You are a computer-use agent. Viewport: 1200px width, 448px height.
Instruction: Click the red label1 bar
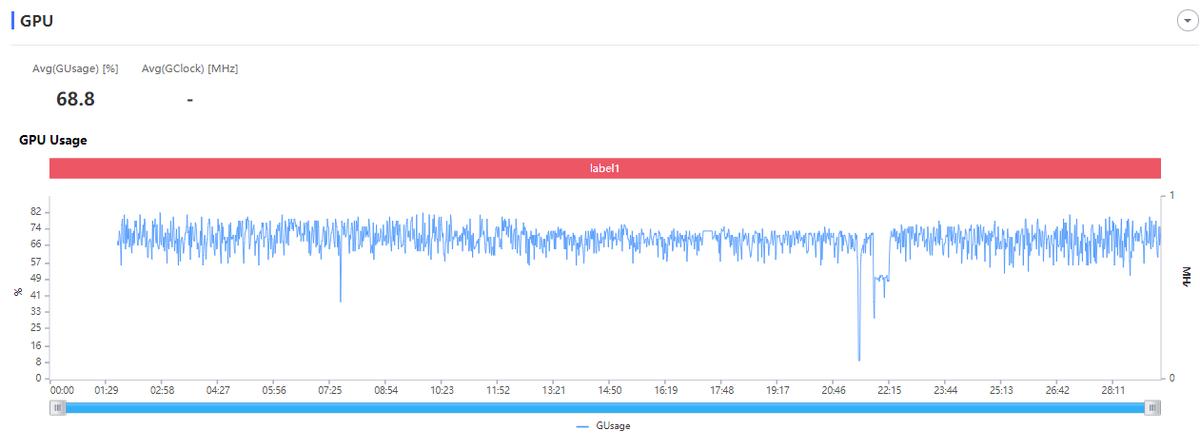605,169
